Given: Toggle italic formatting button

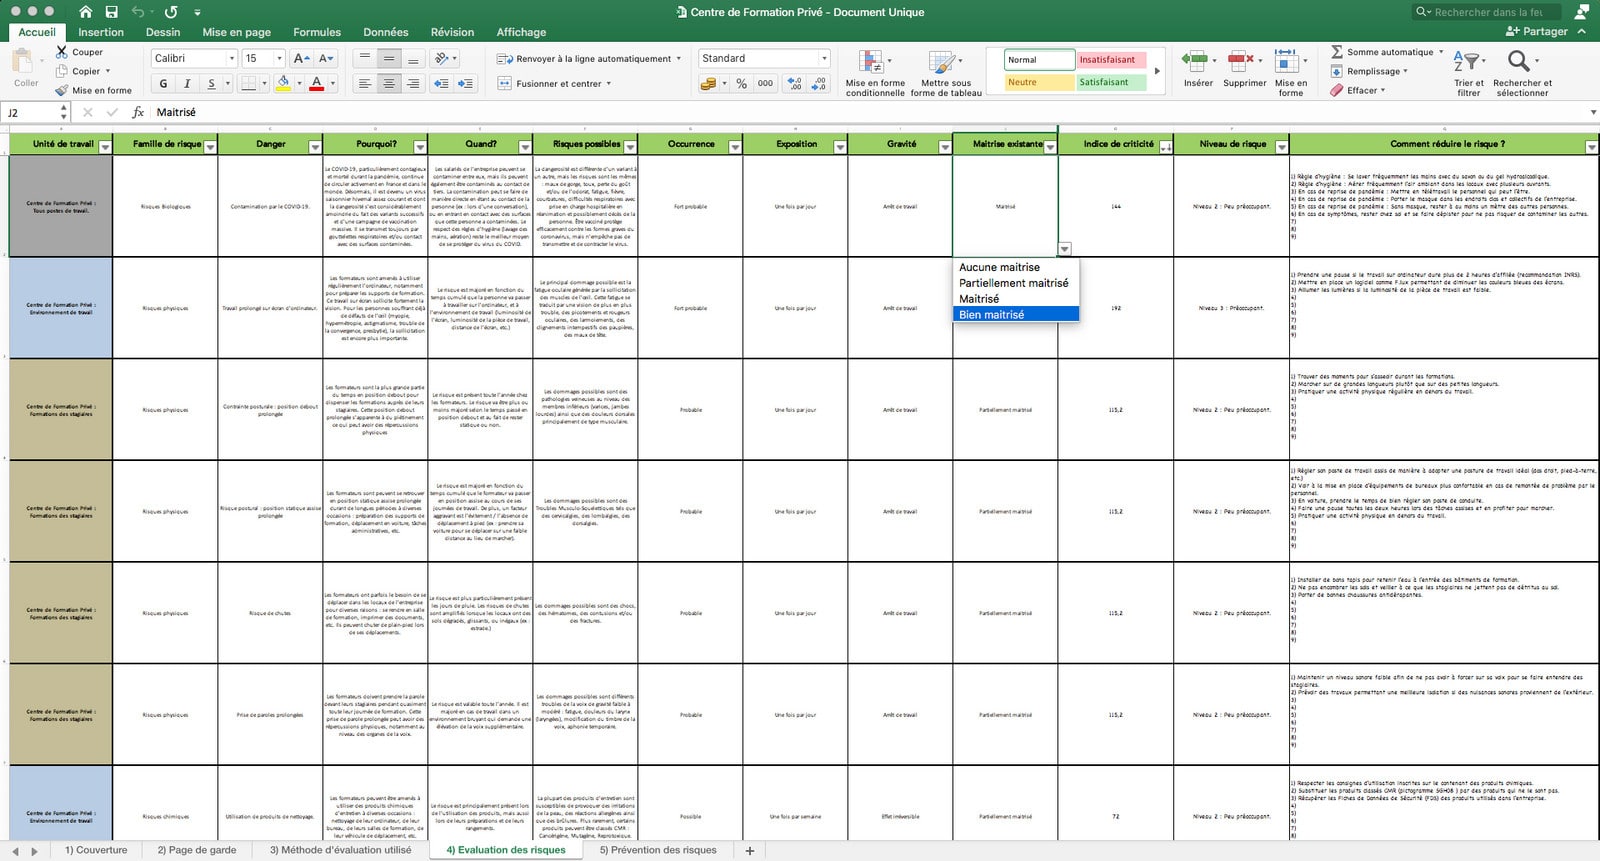Looking at the screenshot, I should tap(187, 84).
